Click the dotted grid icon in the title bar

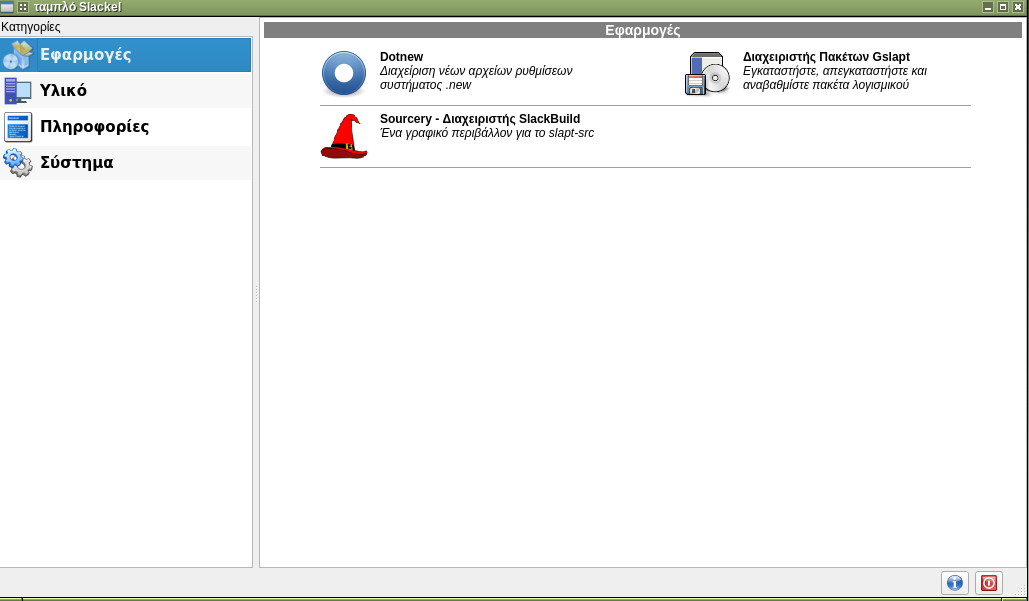pyautogui.click(x=23, y=7)
